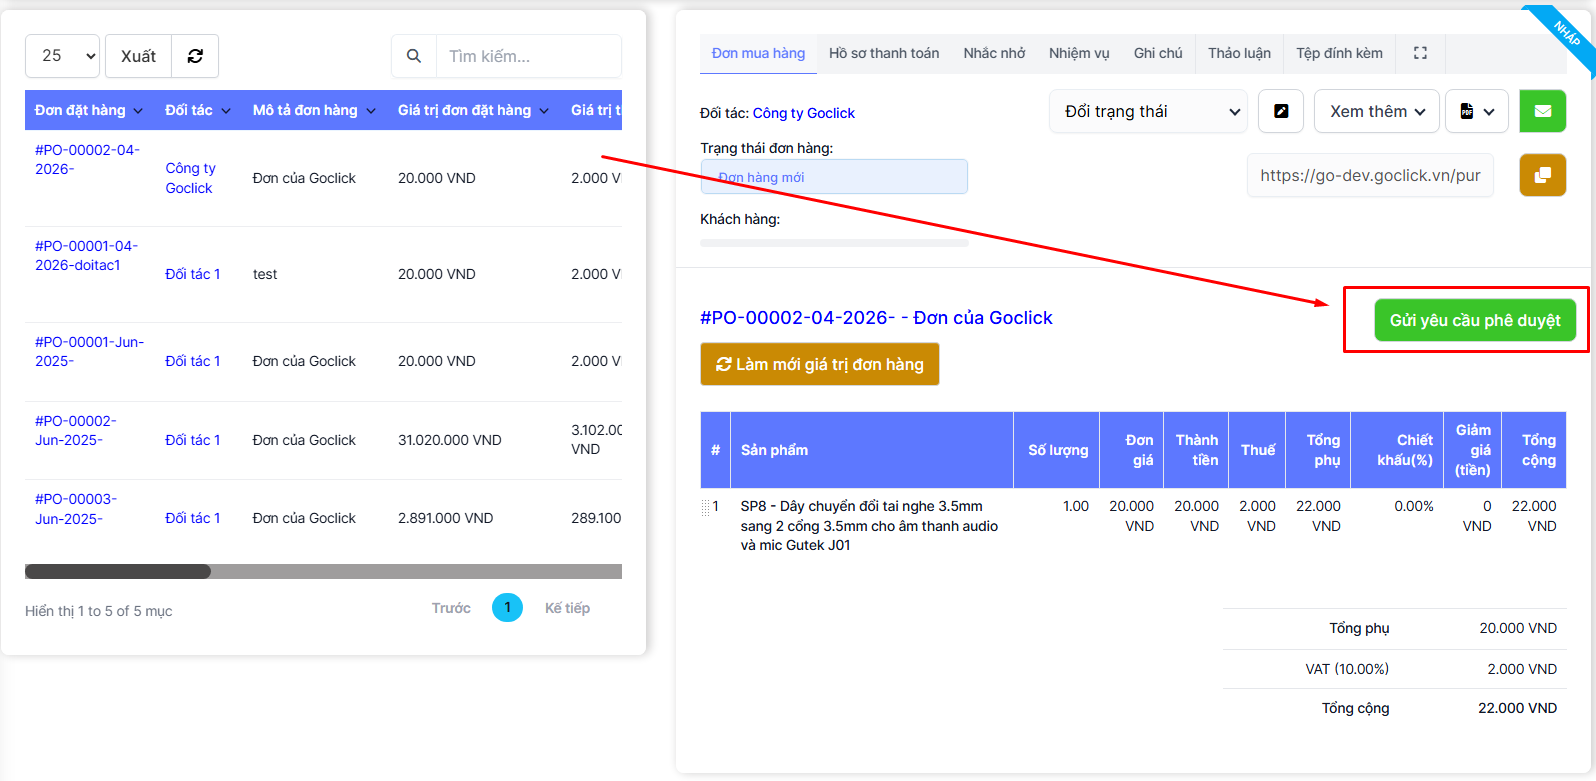Toggle fullscreen view icon in tab bar

1420,53
